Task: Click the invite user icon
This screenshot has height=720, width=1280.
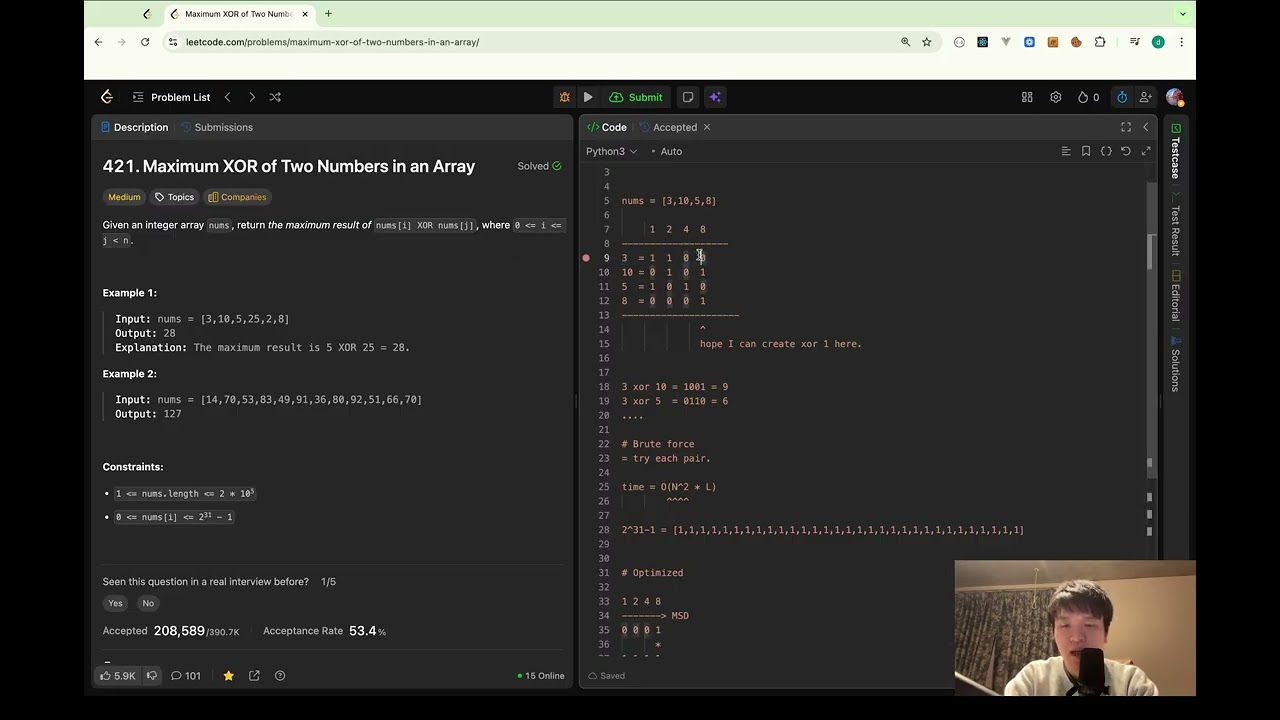Action: [1146, 97]
